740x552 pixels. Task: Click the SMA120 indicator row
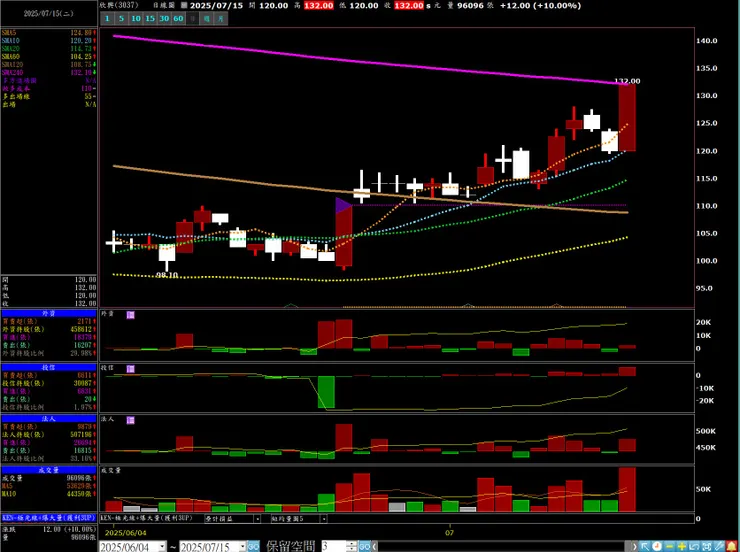point(49,65)
